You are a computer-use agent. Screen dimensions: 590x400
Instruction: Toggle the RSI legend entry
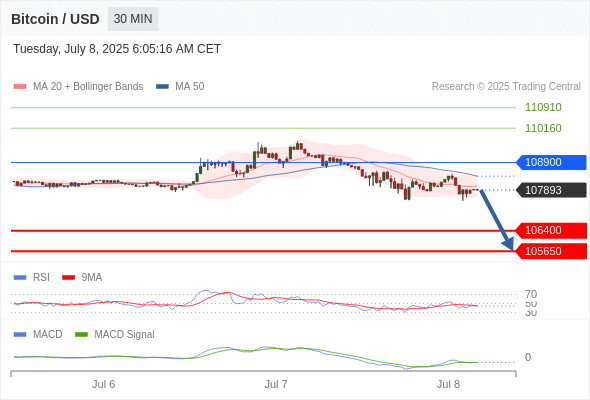pos(32,277)
